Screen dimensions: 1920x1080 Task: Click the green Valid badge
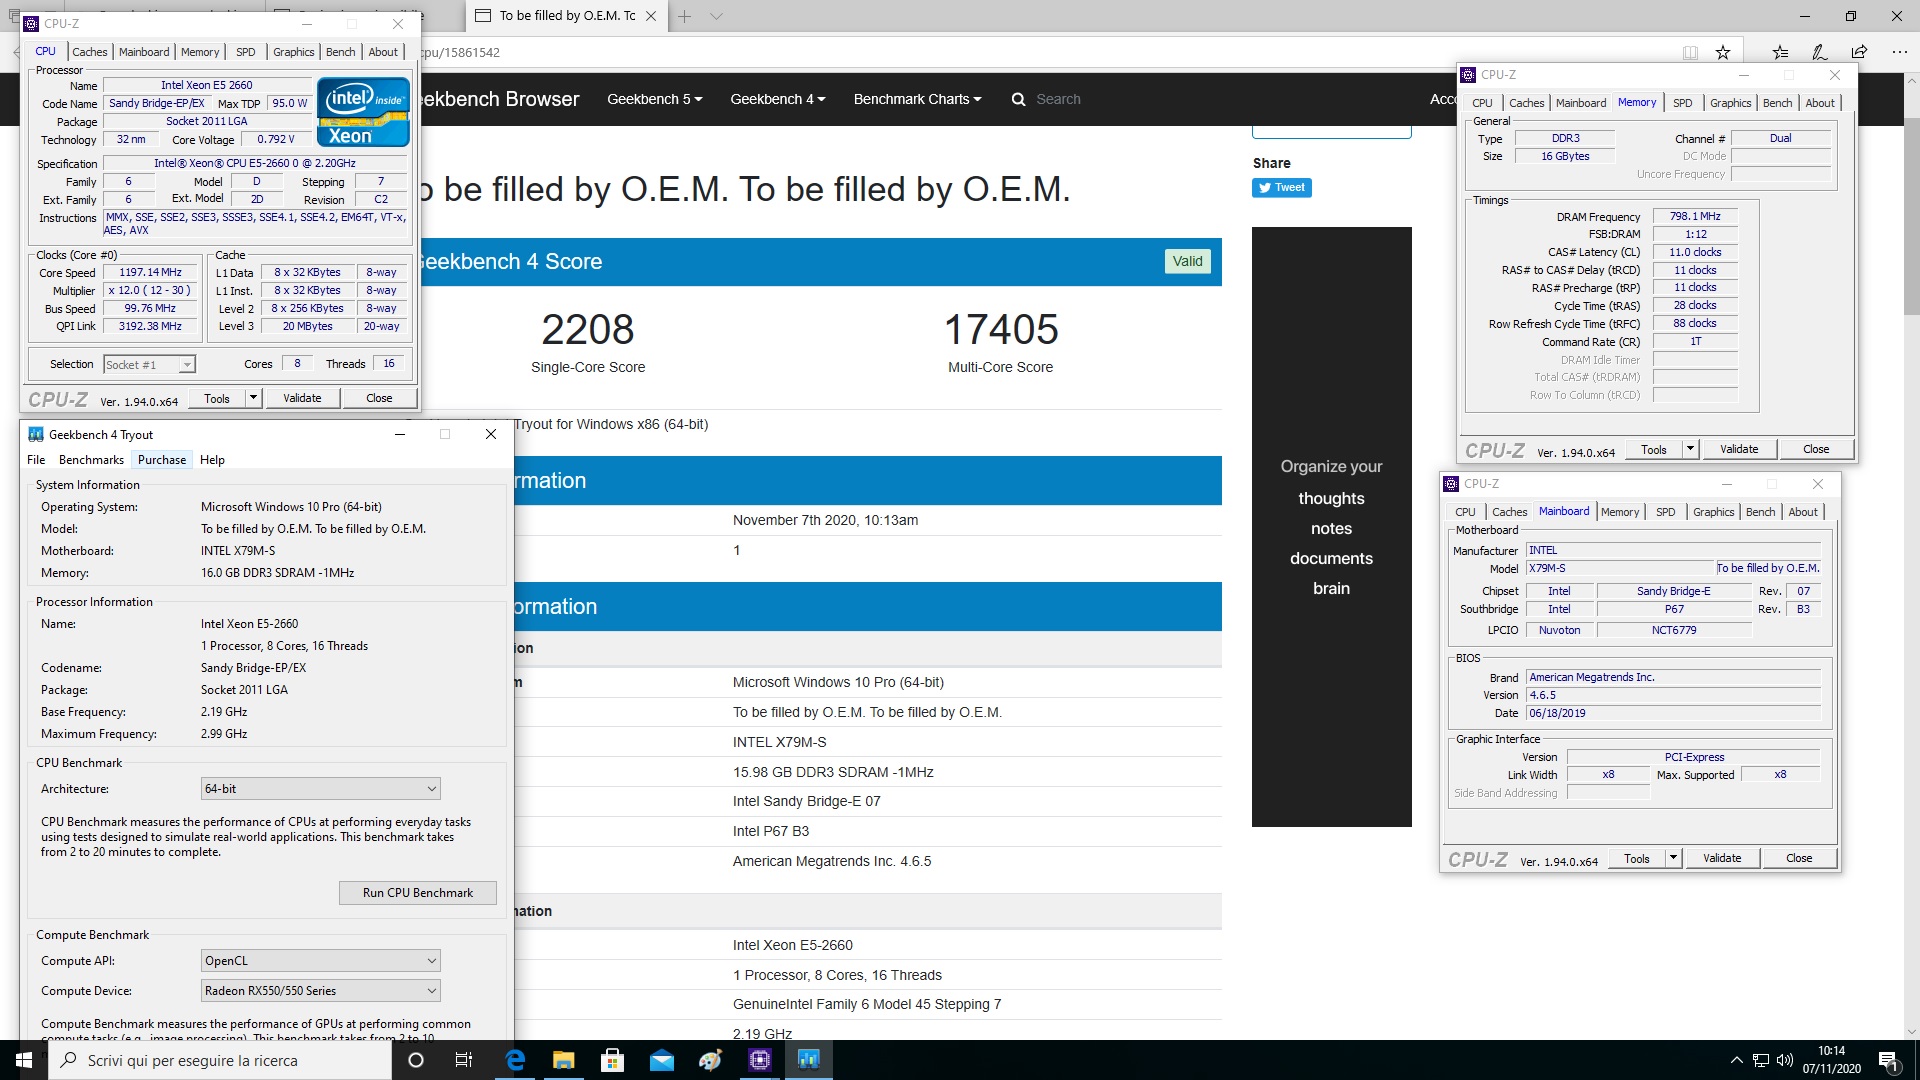click(x=1188, y=261)
